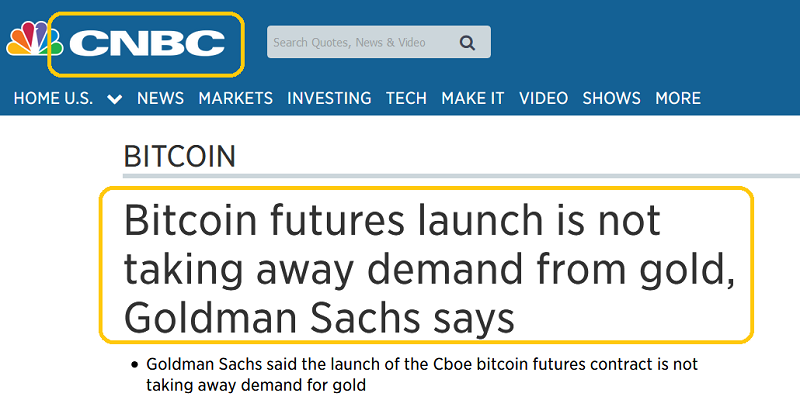Open the HOME U.S. menu item
800x400 pixels.
(53, 98)
